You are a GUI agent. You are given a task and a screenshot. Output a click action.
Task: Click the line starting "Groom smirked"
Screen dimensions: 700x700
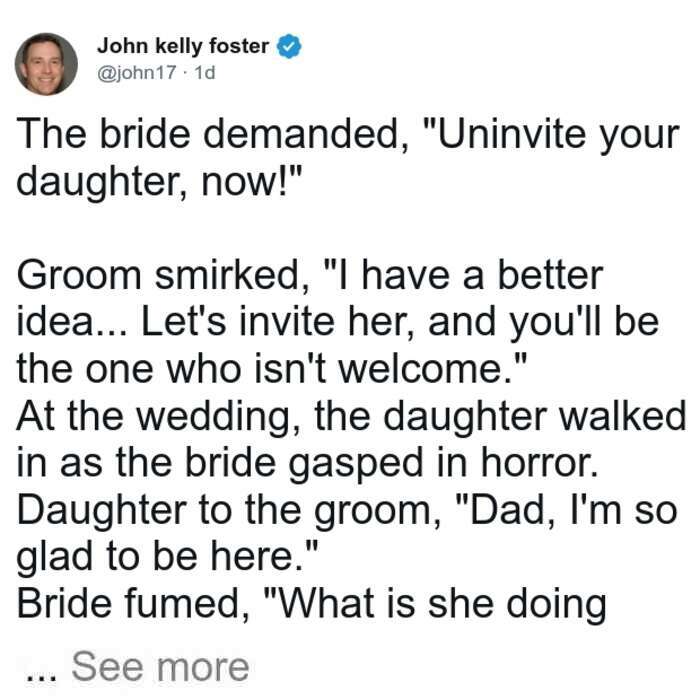click(x=310, y=276)
